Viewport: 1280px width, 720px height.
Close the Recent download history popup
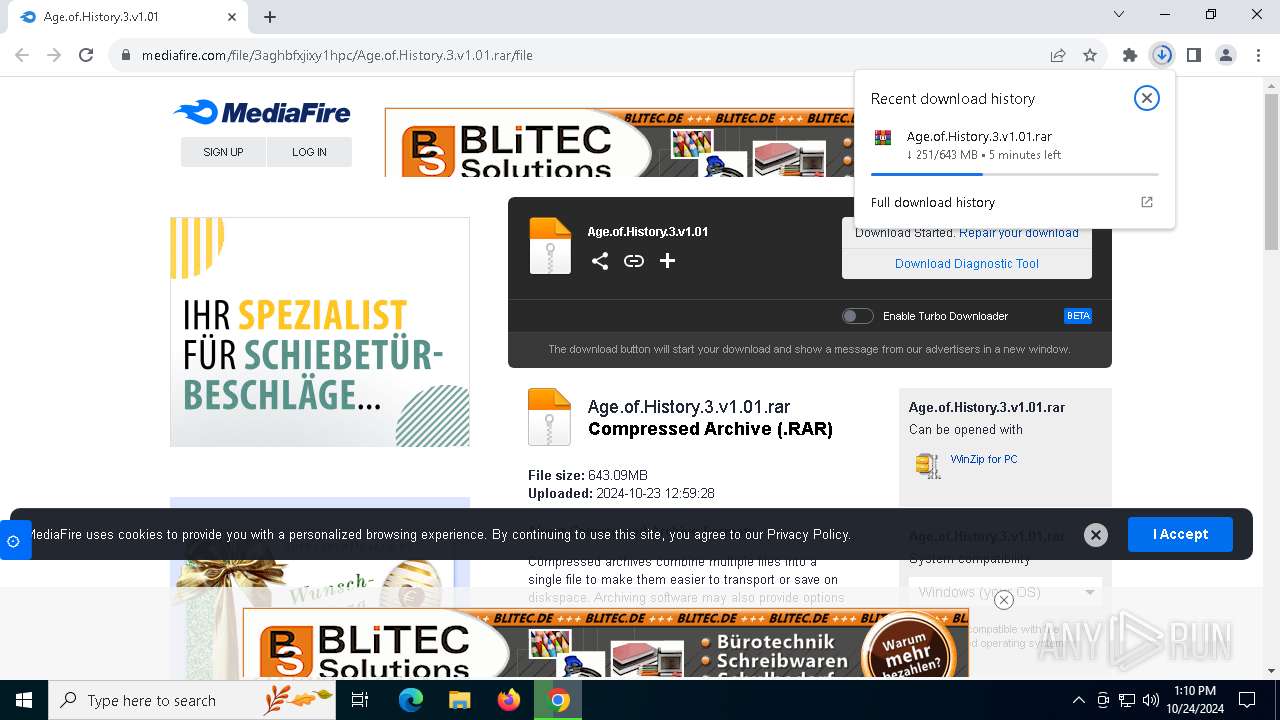coord(1147,98)
